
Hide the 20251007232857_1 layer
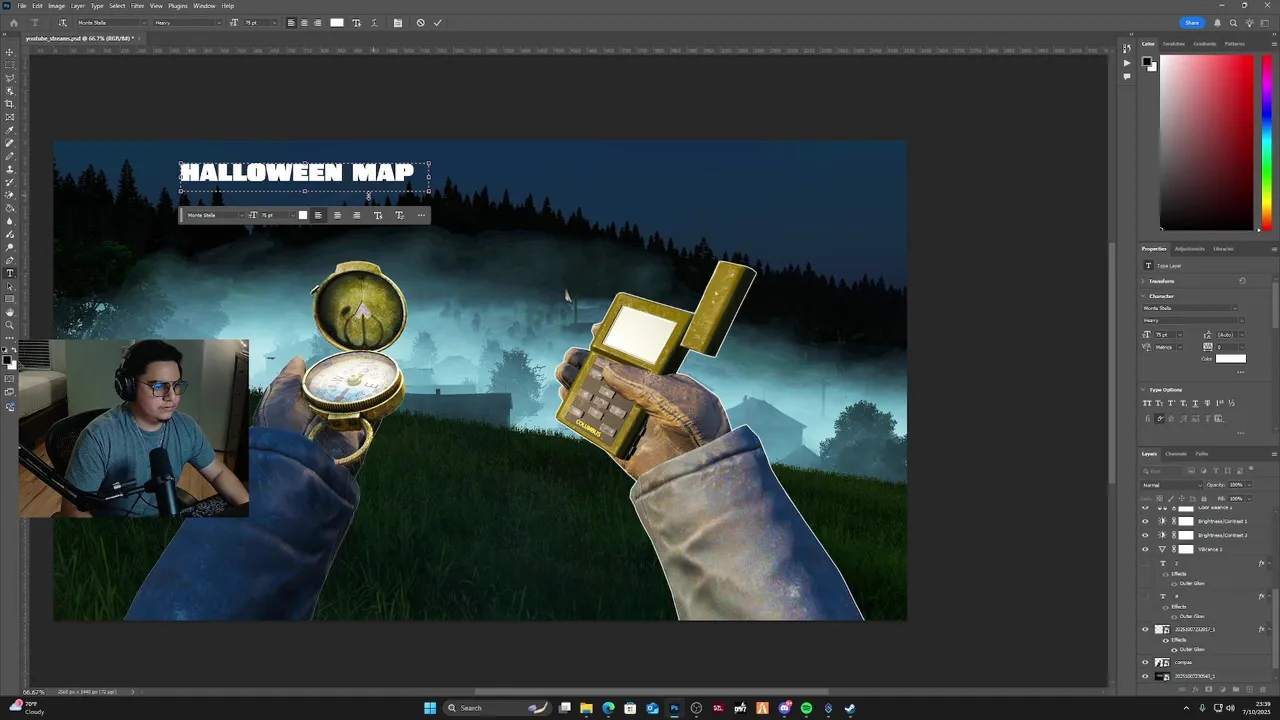click(x=1146, y=629)
